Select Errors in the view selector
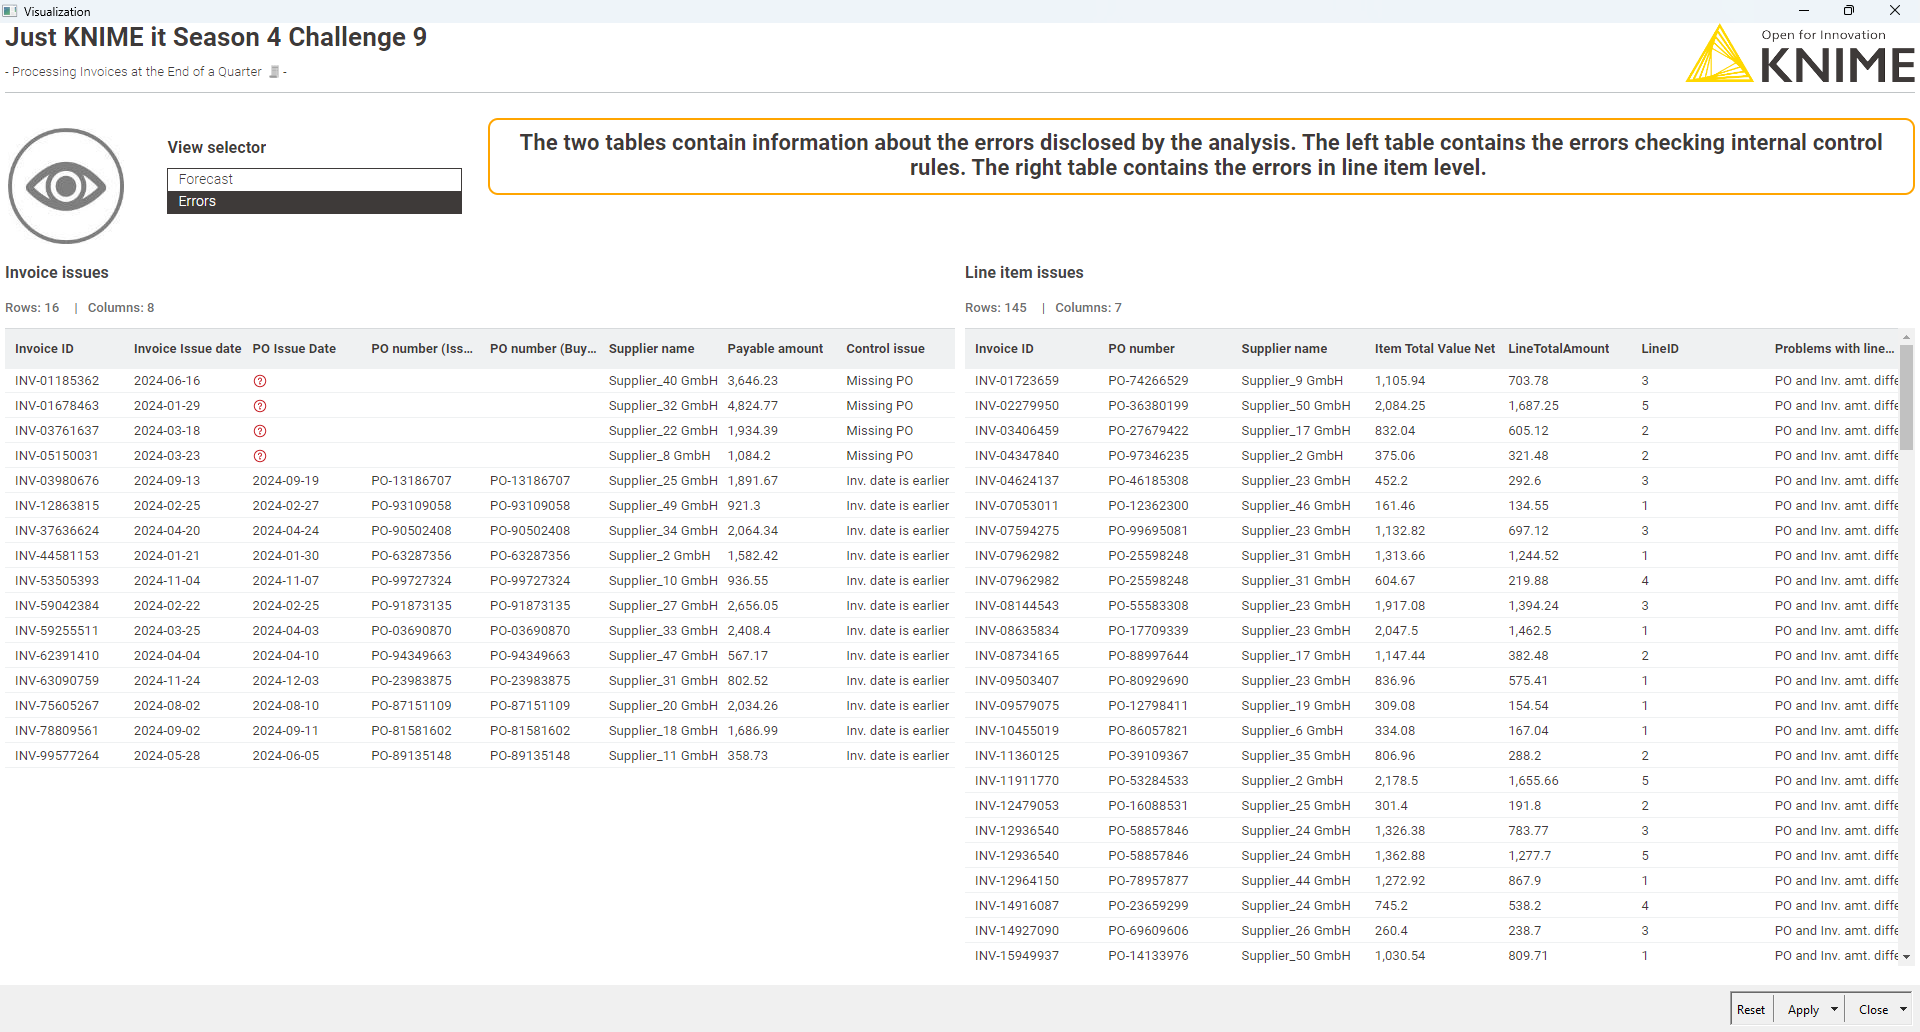This screenshot has width=1920, height=1032. [x=314, y=202]
